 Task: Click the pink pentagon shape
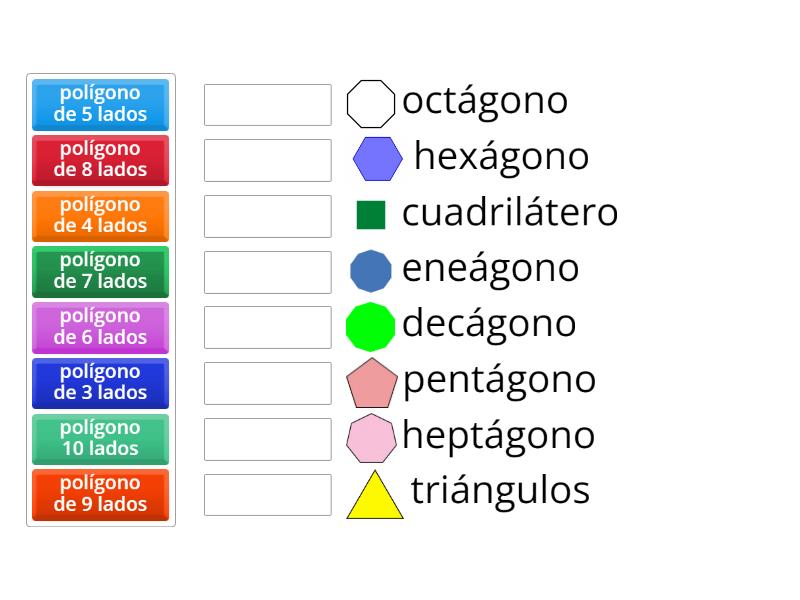tap(371, 381)
